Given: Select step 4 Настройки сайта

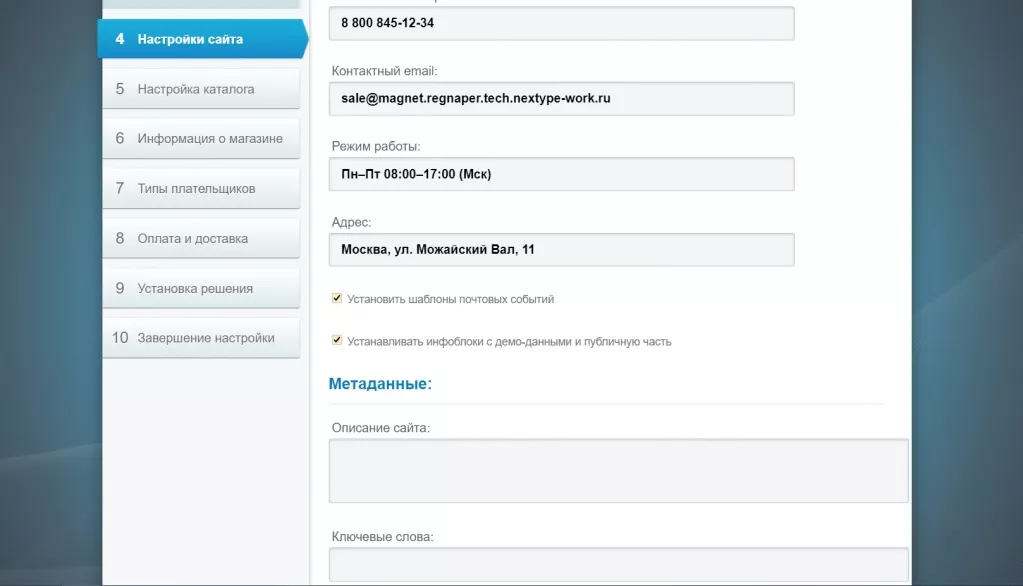Looking at the screenshot, I should pos(202,39).
